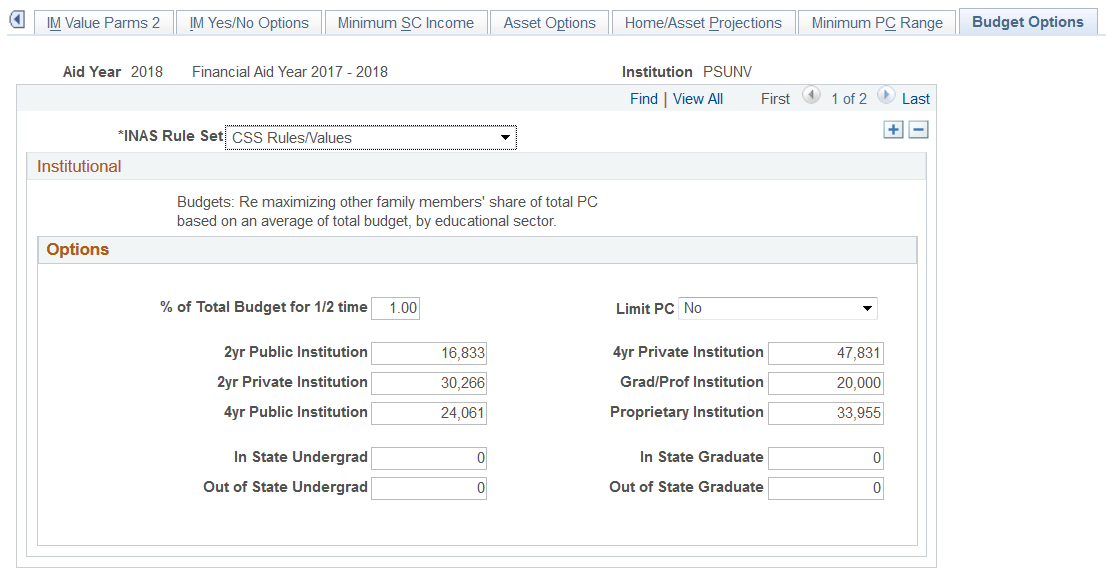The image size is (1106, 576).
Task: Click the Last navigation link
Action: click(916, 98)
